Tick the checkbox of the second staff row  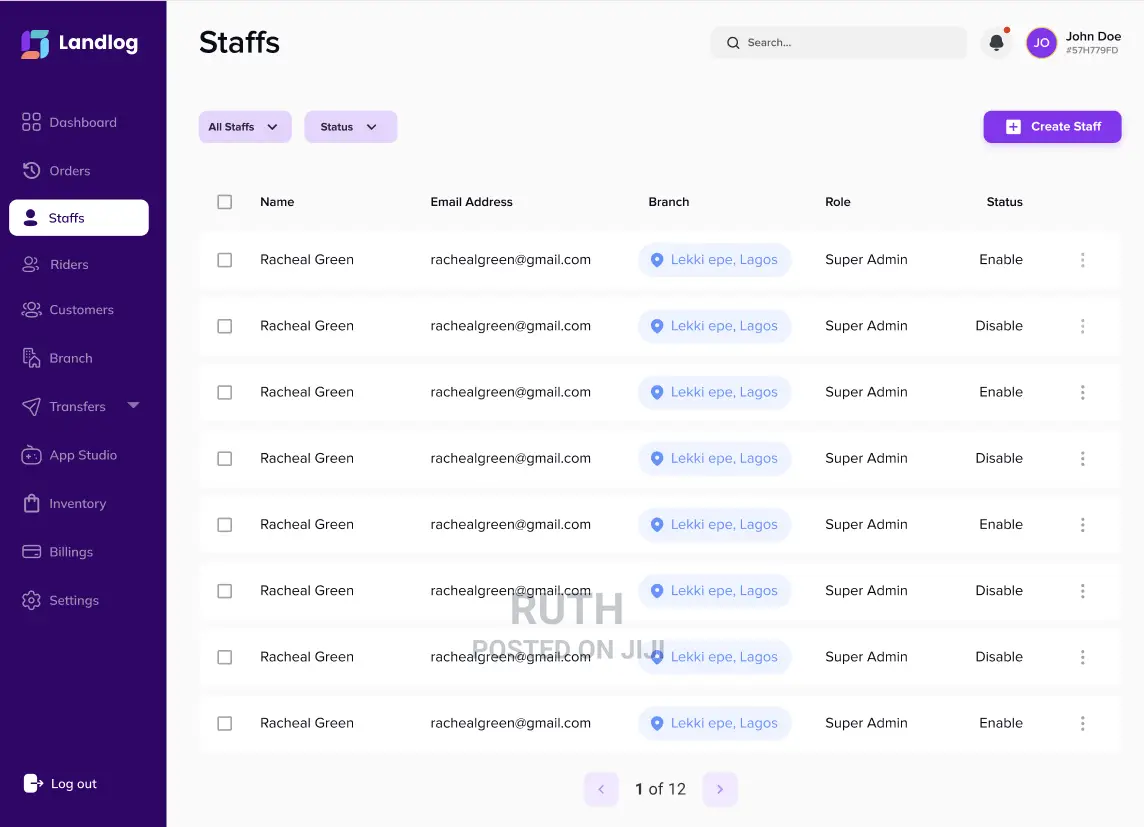(x=225, y=326)
